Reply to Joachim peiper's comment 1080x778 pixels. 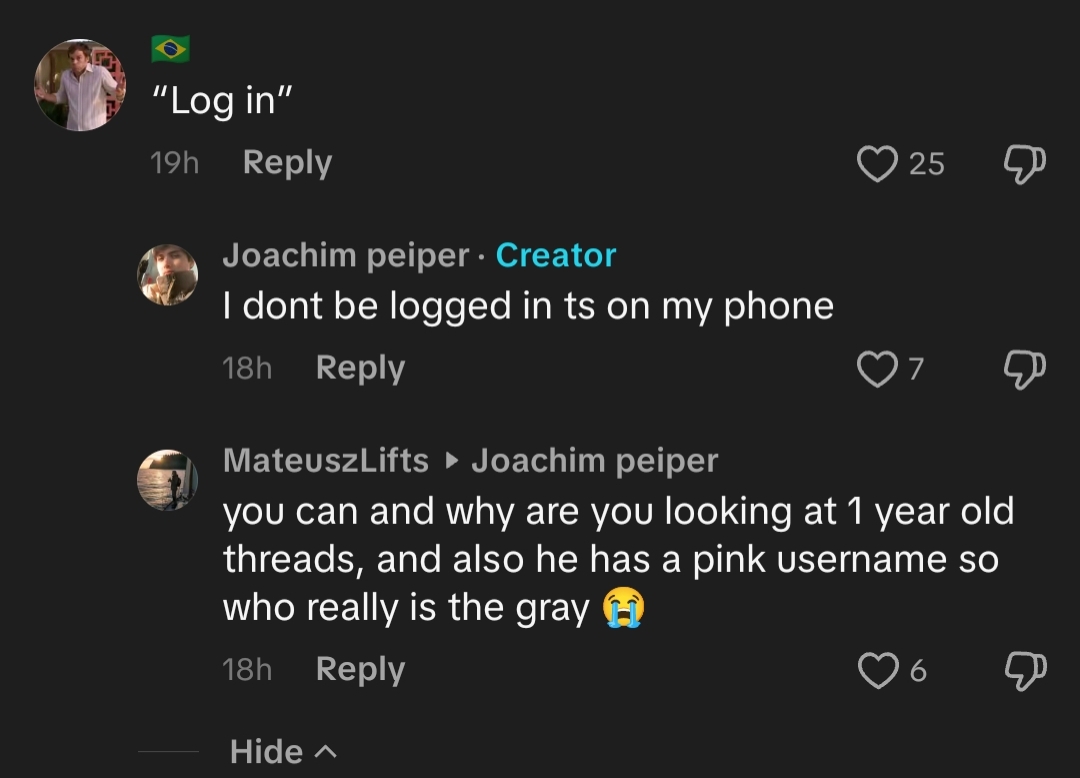[x=360, y=368]
